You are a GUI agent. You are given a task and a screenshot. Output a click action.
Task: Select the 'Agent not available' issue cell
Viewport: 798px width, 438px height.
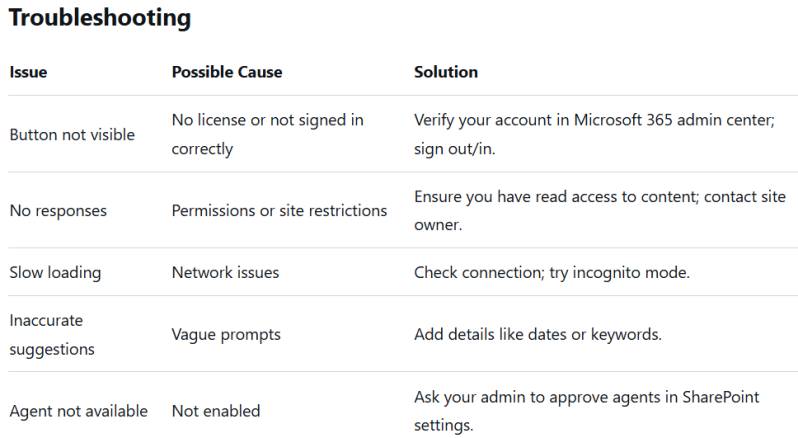78,411
